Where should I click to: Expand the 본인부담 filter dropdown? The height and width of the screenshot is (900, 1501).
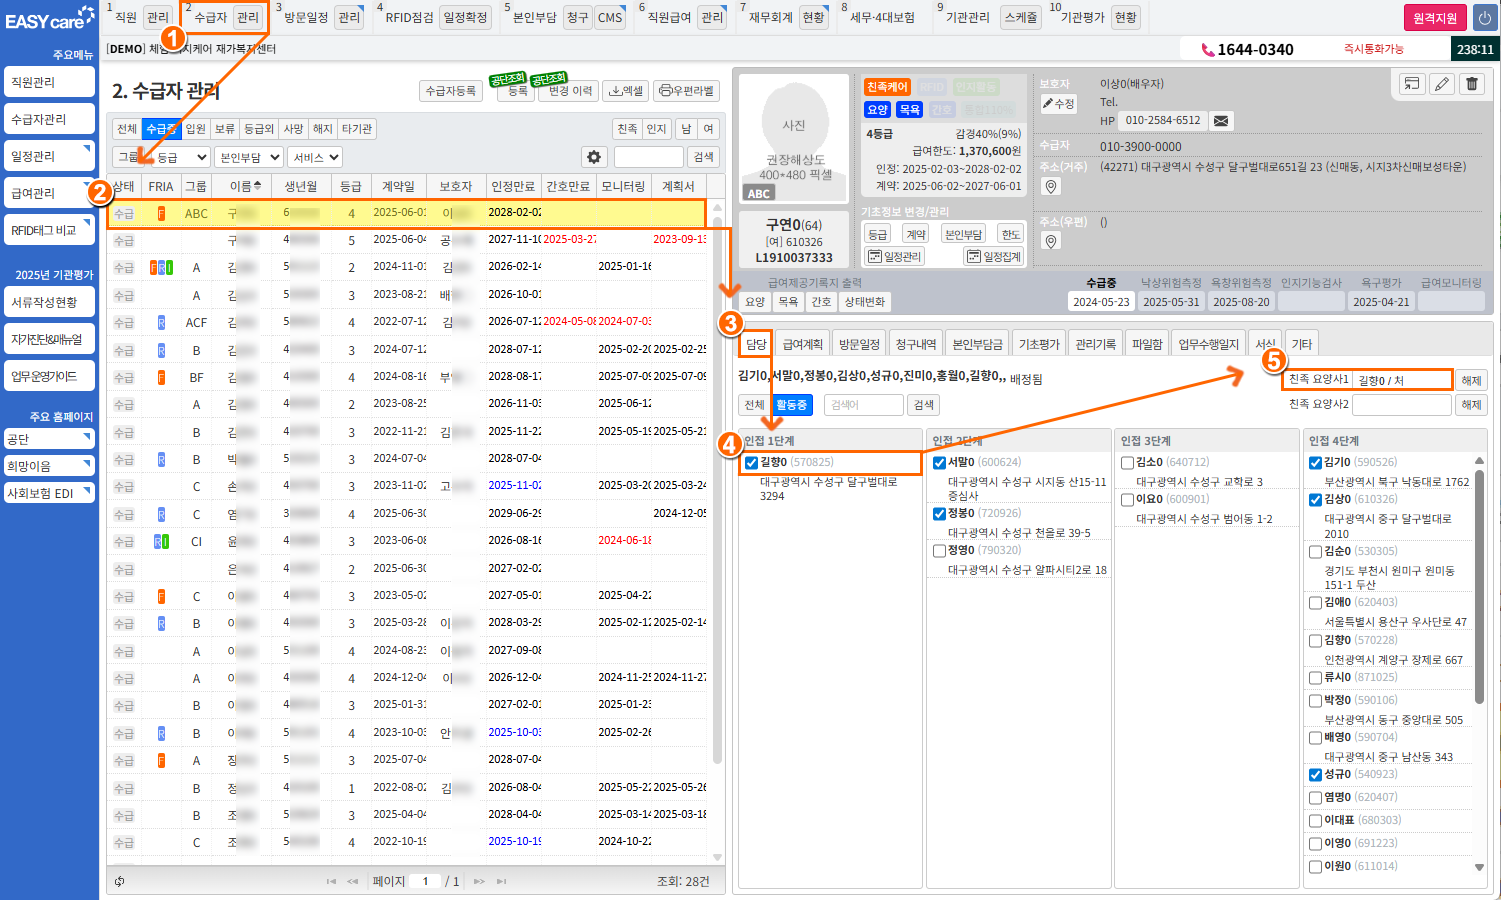pos(249,157)
